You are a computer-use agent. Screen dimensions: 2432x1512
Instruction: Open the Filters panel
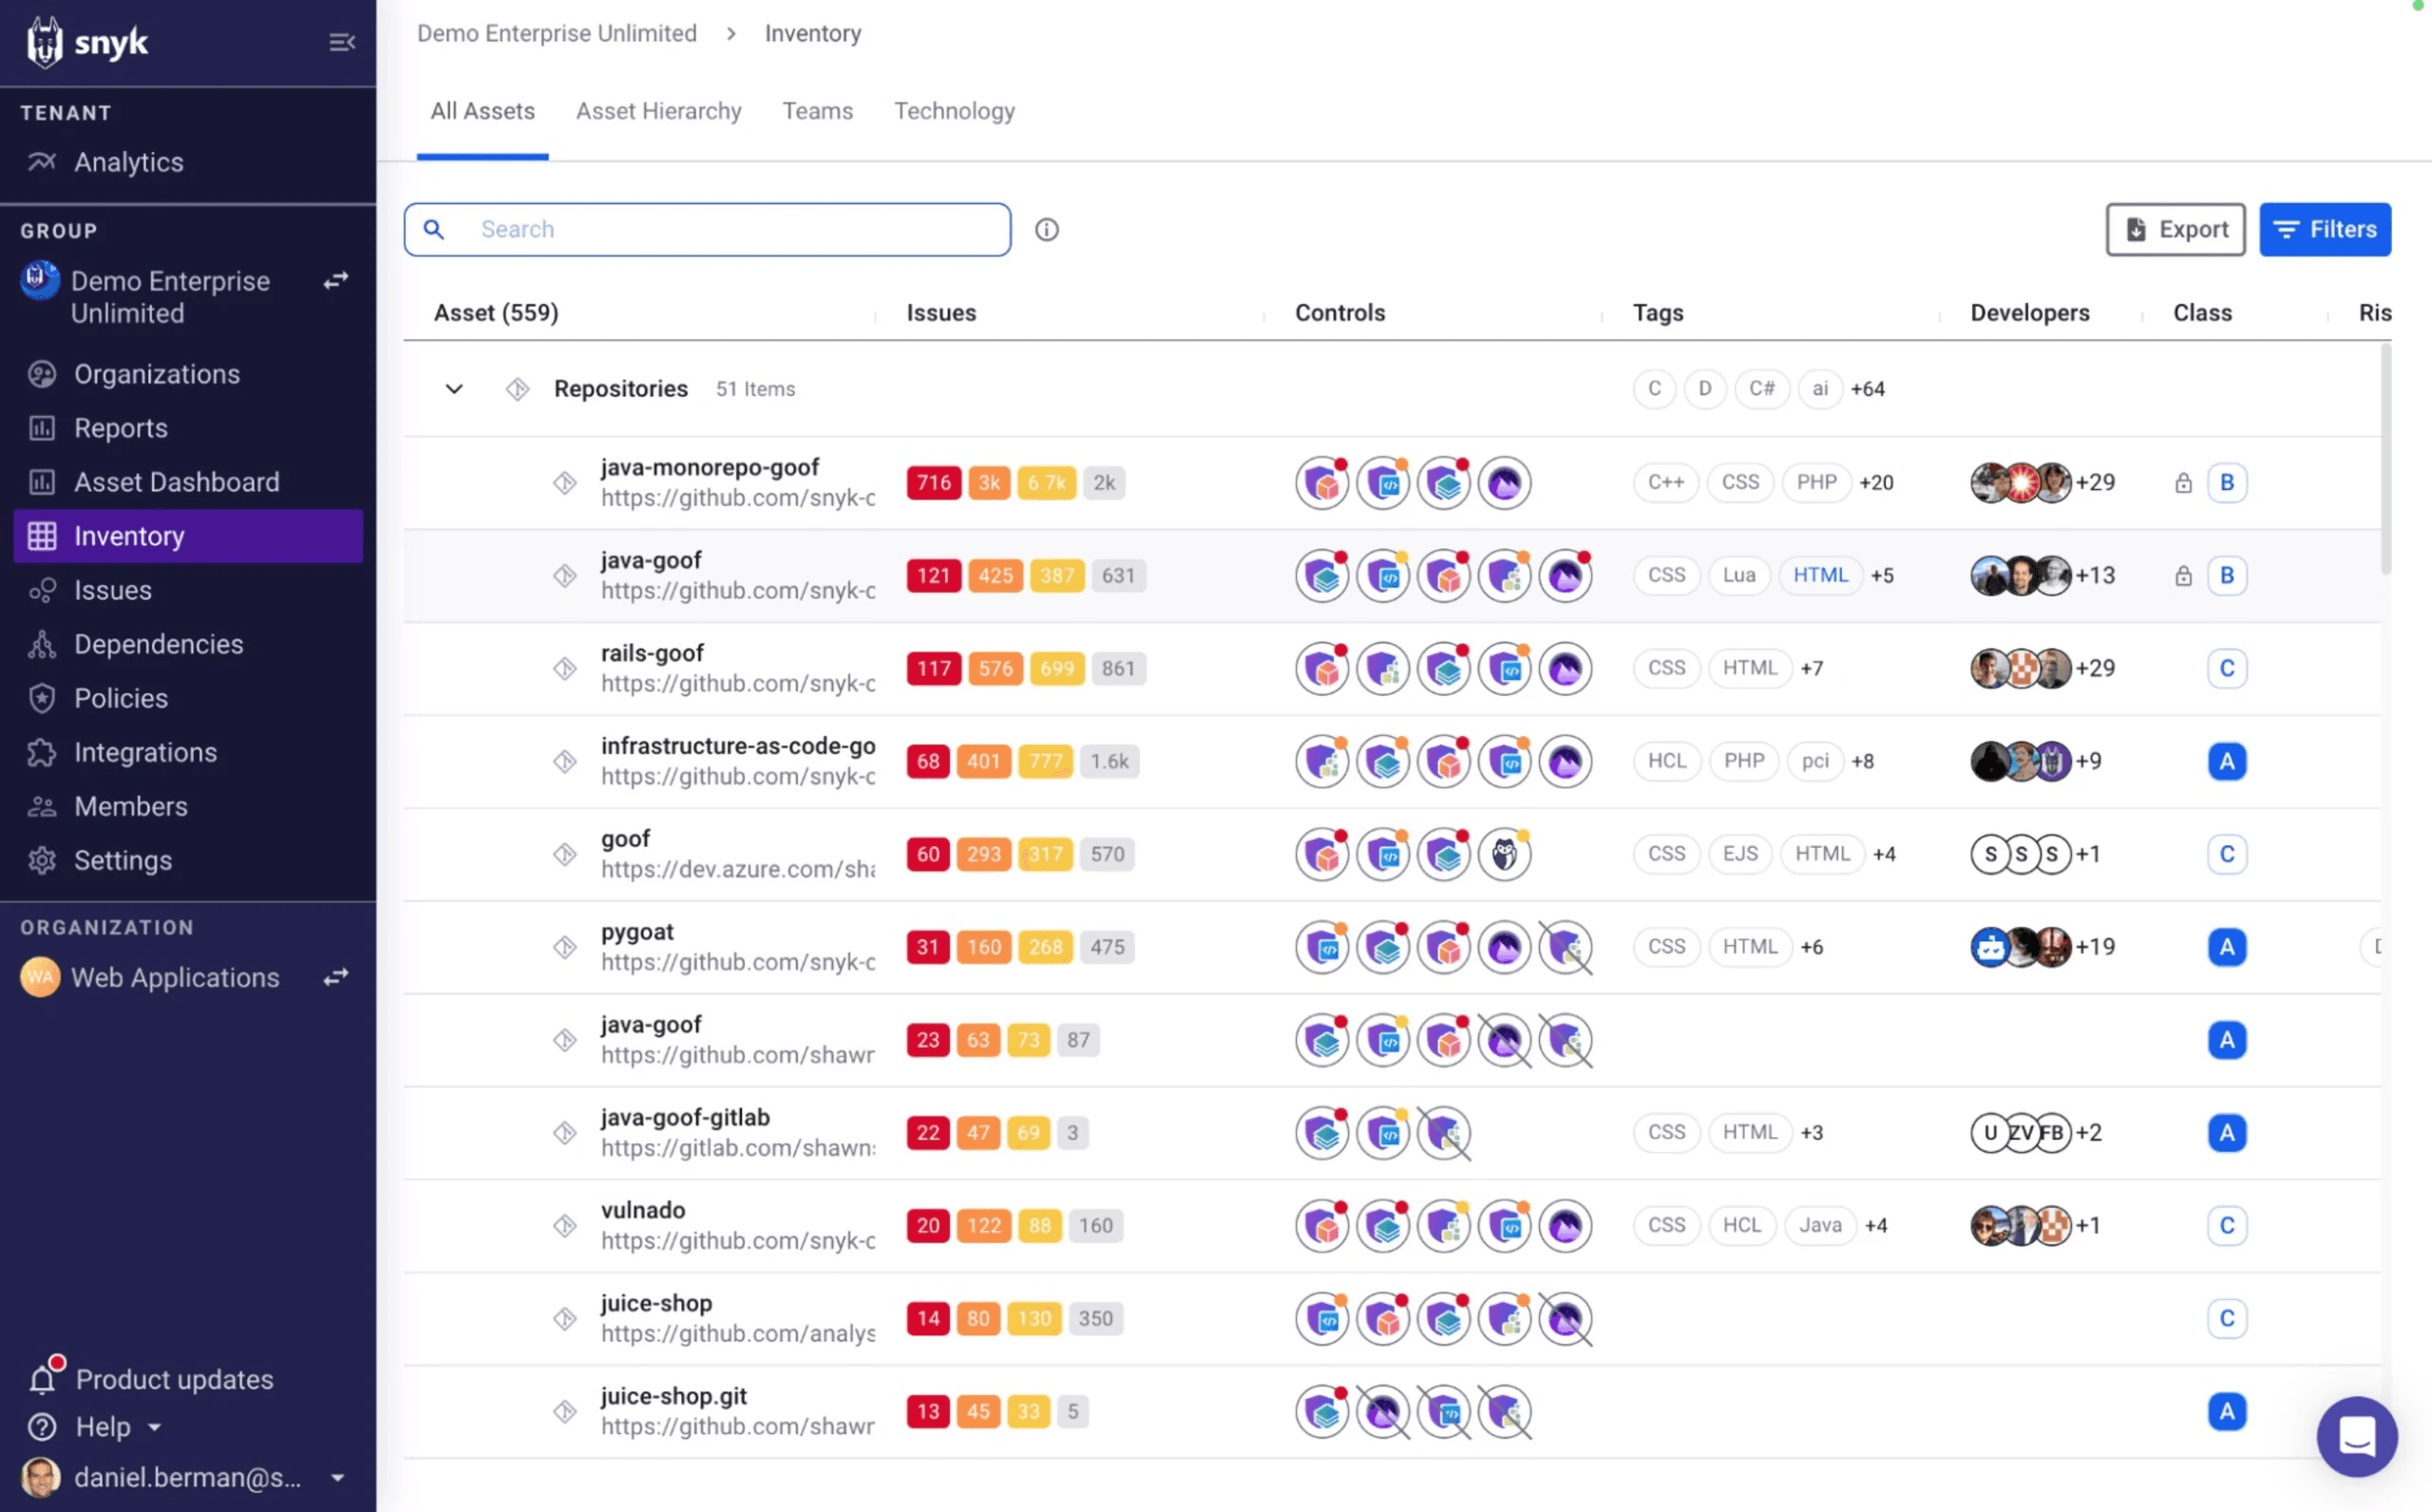point(2324,230)
